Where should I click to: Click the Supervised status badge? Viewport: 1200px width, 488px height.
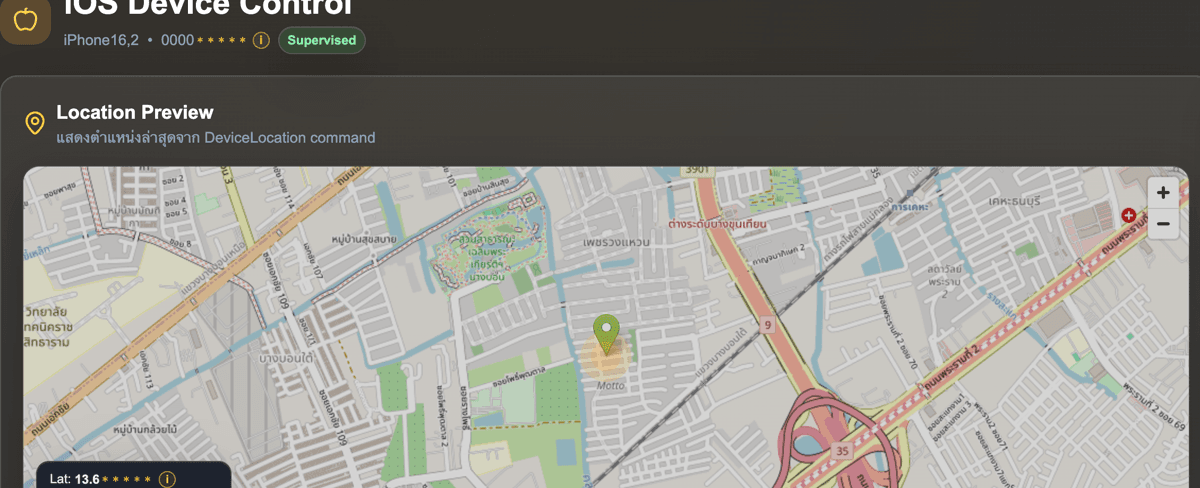322,40
